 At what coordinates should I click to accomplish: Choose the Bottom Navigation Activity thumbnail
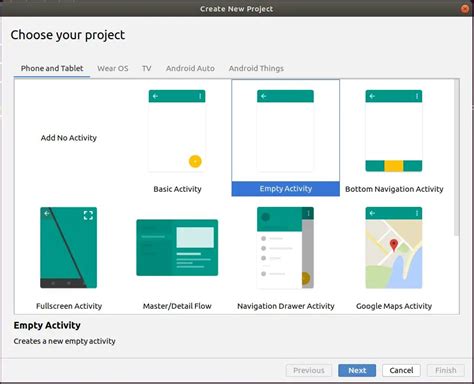pyautogui.click(x=394, y=131)
